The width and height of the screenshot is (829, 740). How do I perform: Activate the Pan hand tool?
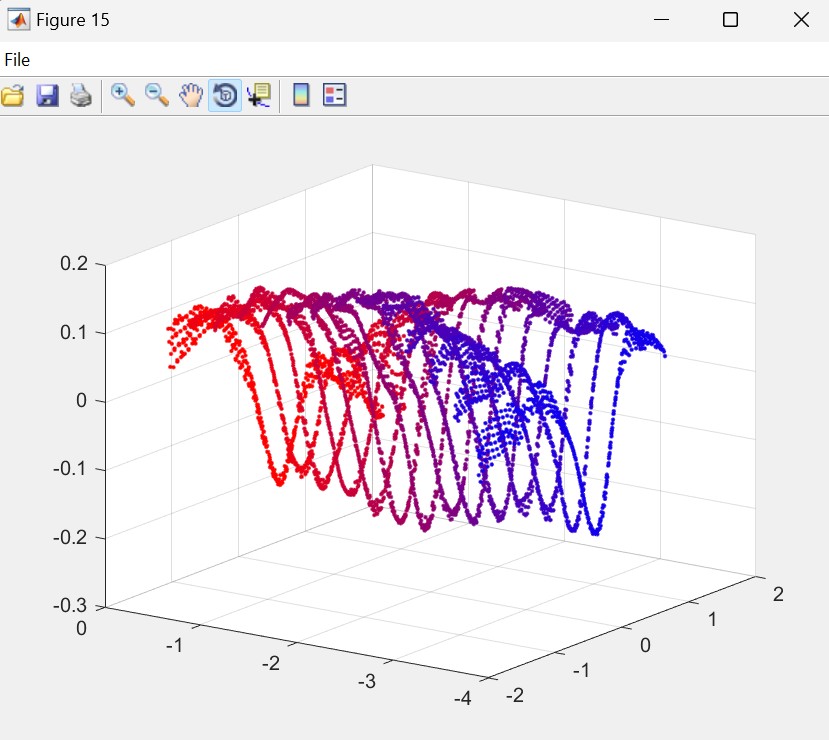[190, 96]
